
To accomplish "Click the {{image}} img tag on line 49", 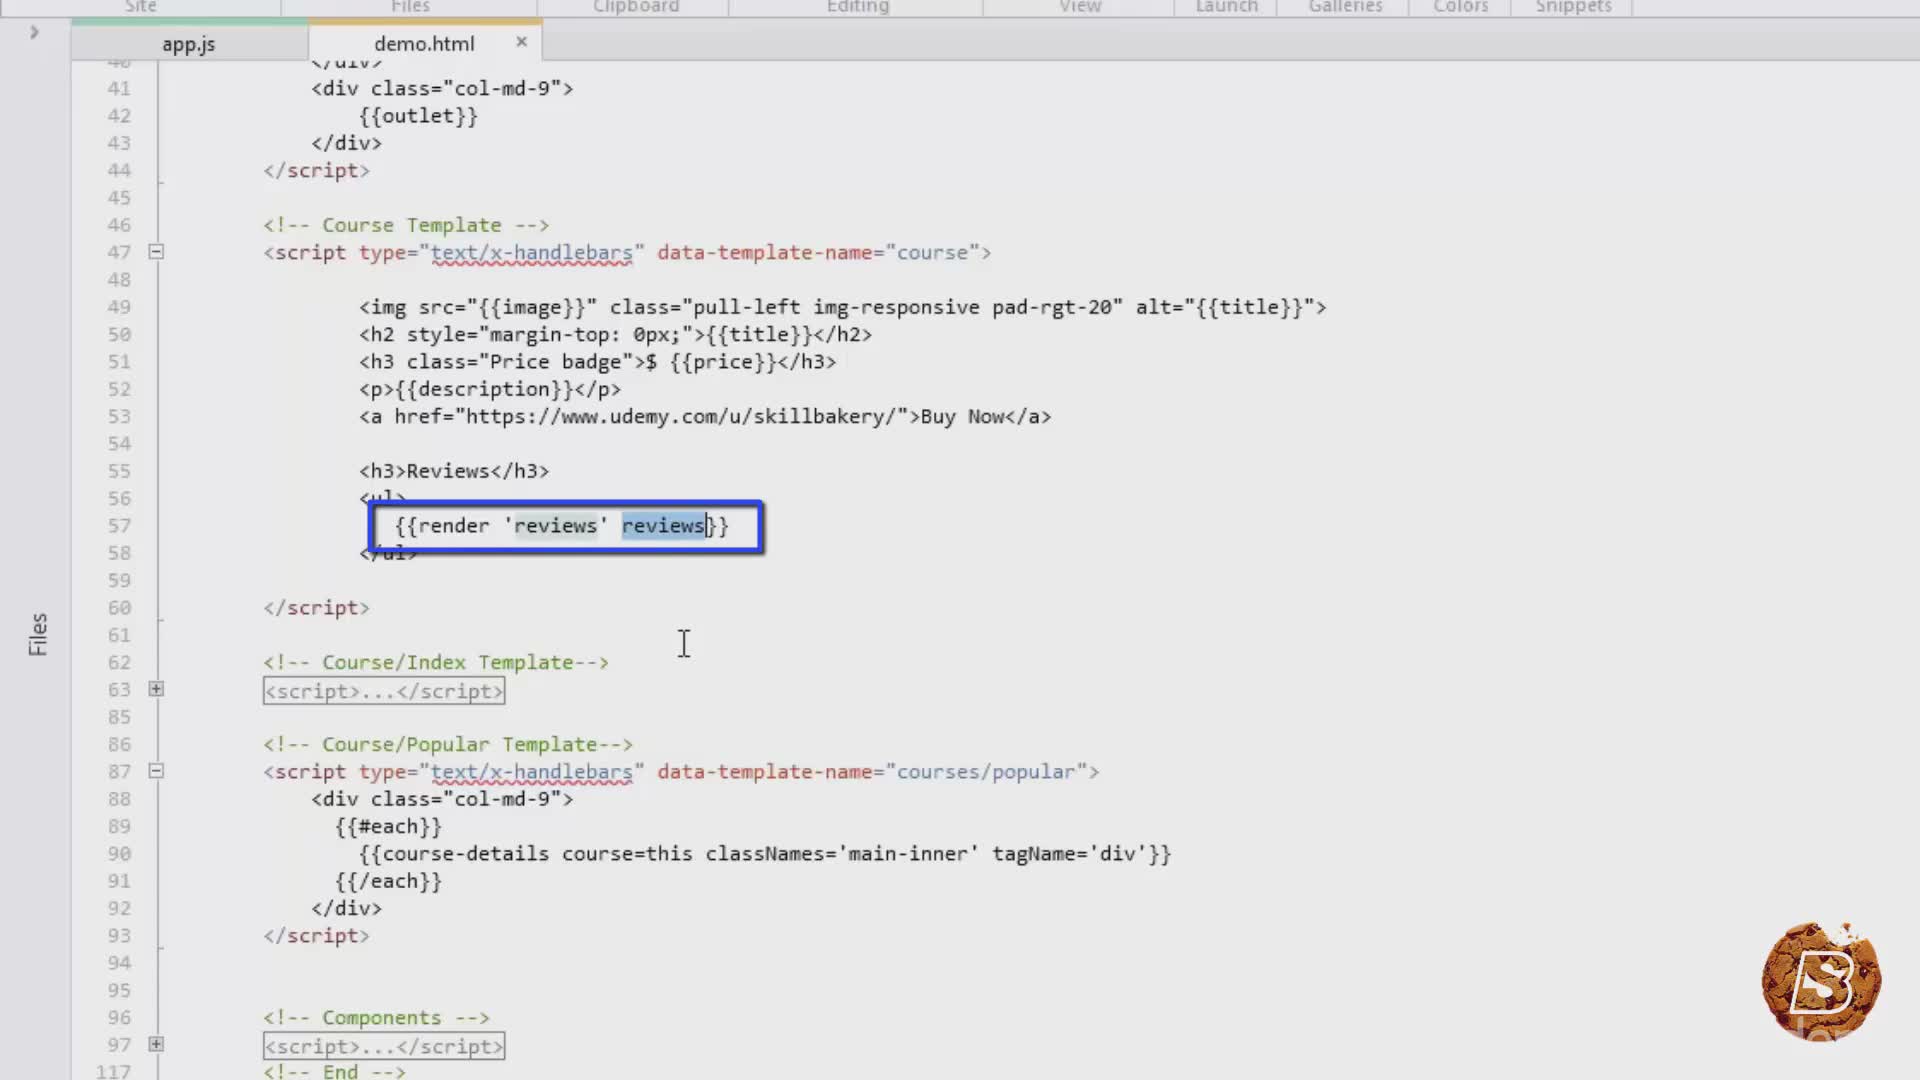I will (x=842, y=307).
